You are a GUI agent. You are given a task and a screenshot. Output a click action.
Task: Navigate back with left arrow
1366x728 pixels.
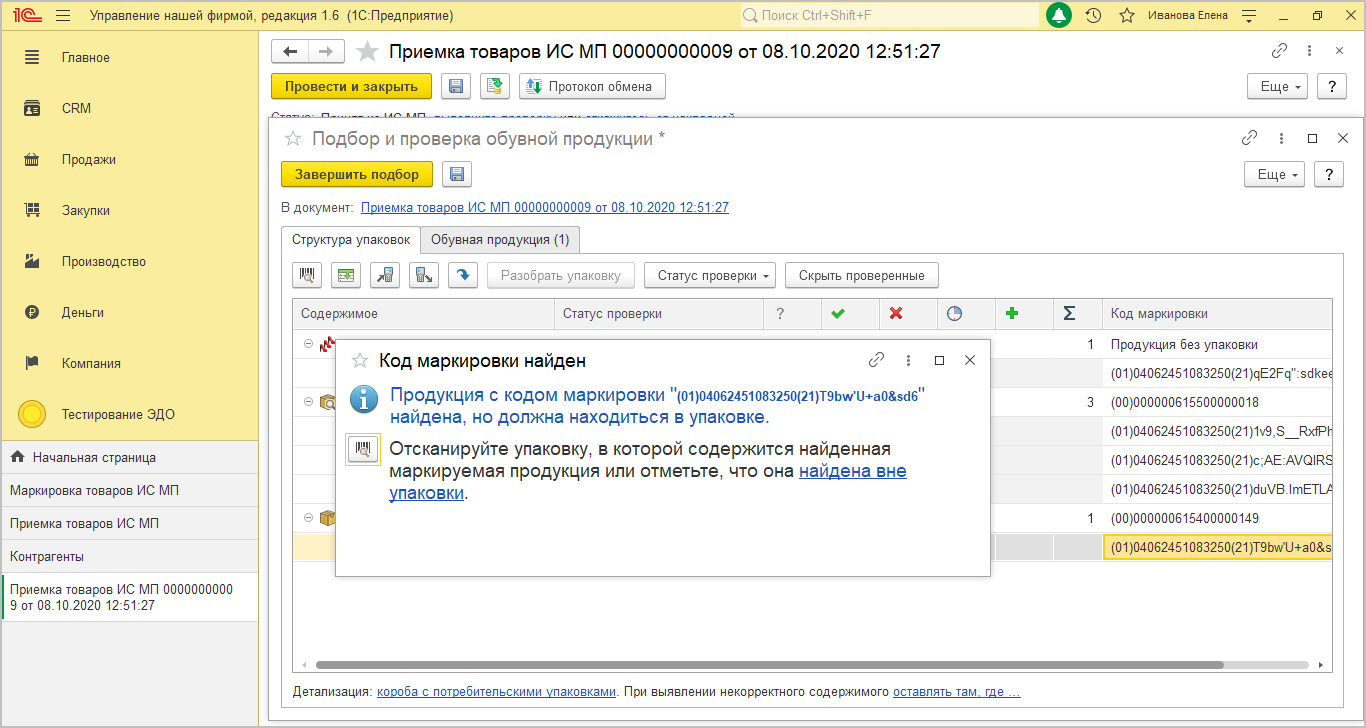(290, 52)
